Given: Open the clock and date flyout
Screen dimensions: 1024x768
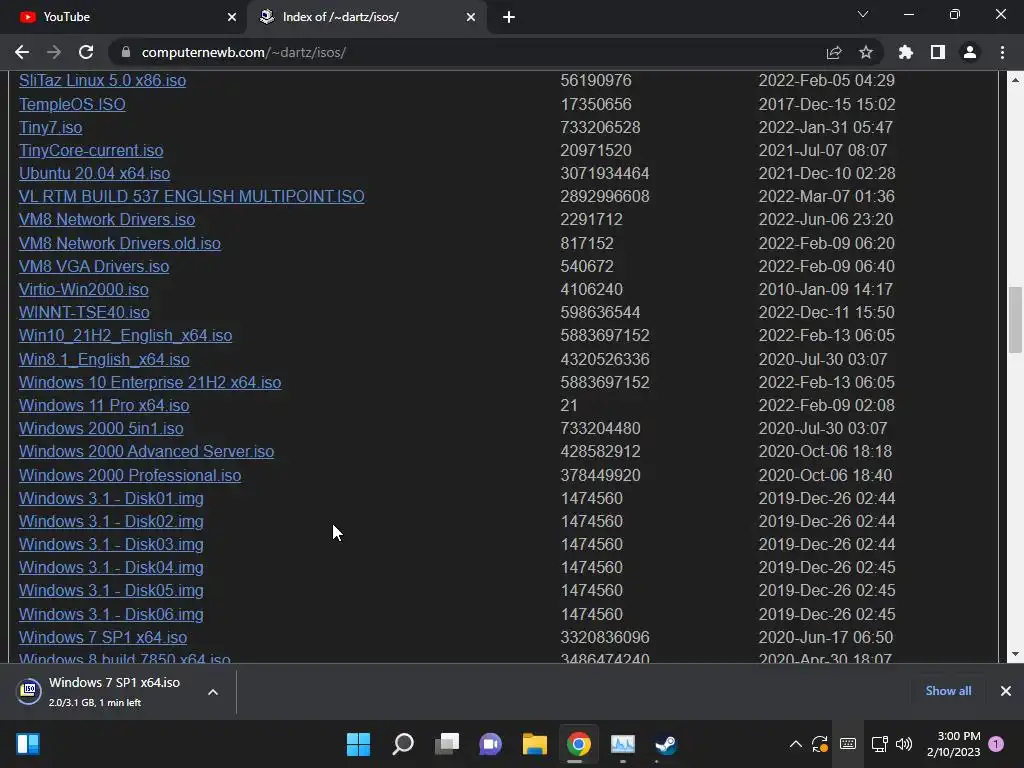Looking at the screenshot, I should tap(953, 744).
